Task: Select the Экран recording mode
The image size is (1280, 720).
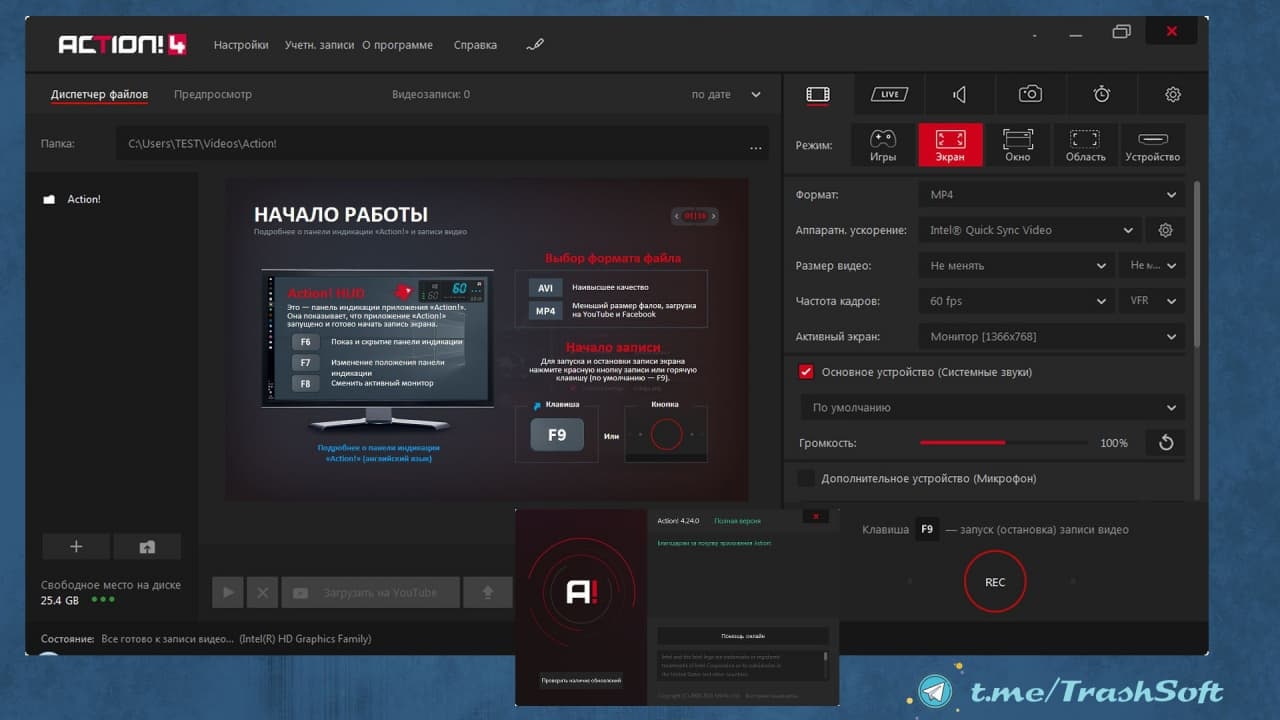Action: 950,145
